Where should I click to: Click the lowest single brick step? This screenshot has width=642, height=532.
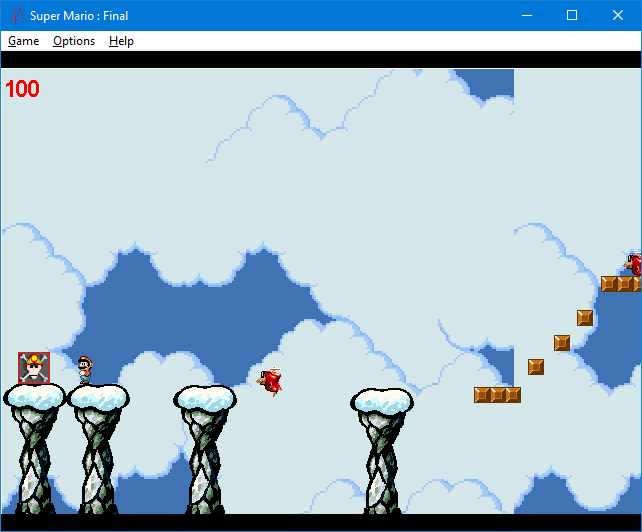536,367
